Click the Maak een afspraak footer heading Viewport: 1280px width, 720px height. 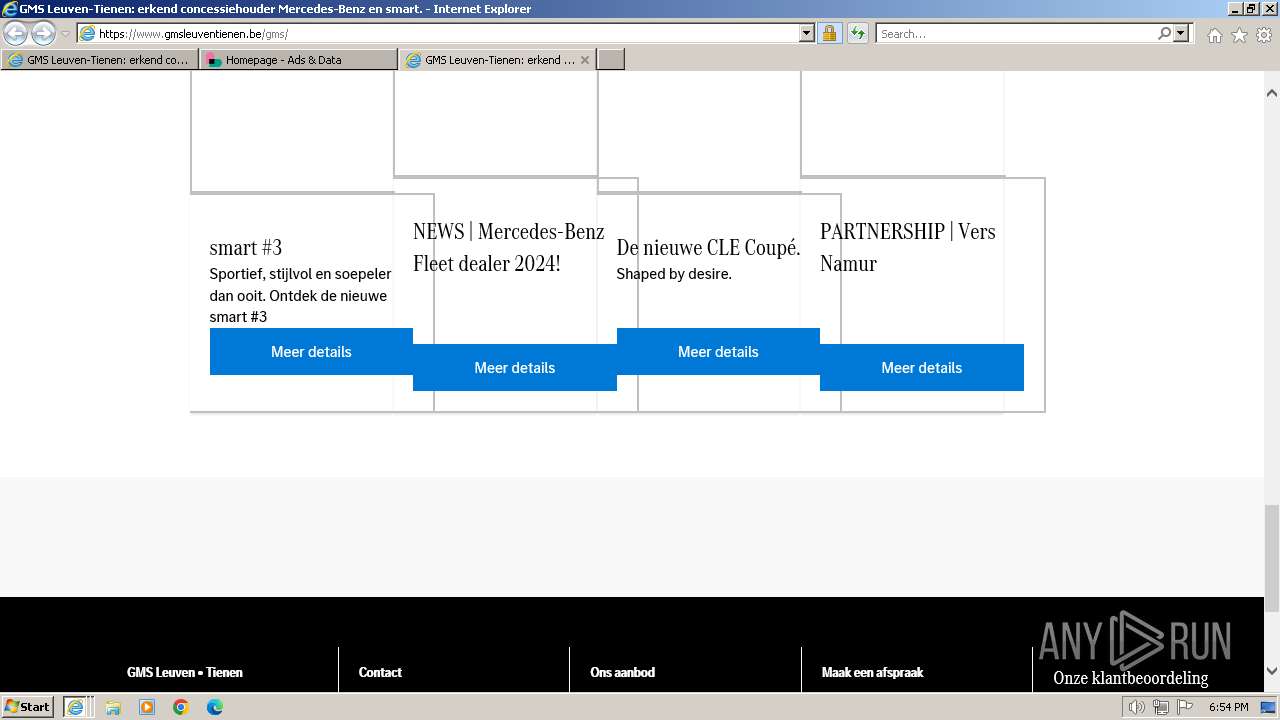tap(872, 672)
